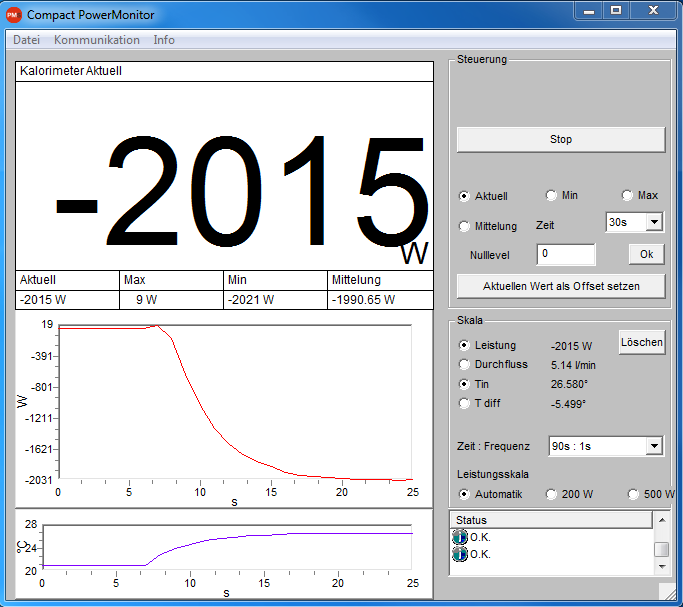The image size is (683, 607).
Task: Click the Compact PowerMonitor app icon
Action: coord(13,14)
